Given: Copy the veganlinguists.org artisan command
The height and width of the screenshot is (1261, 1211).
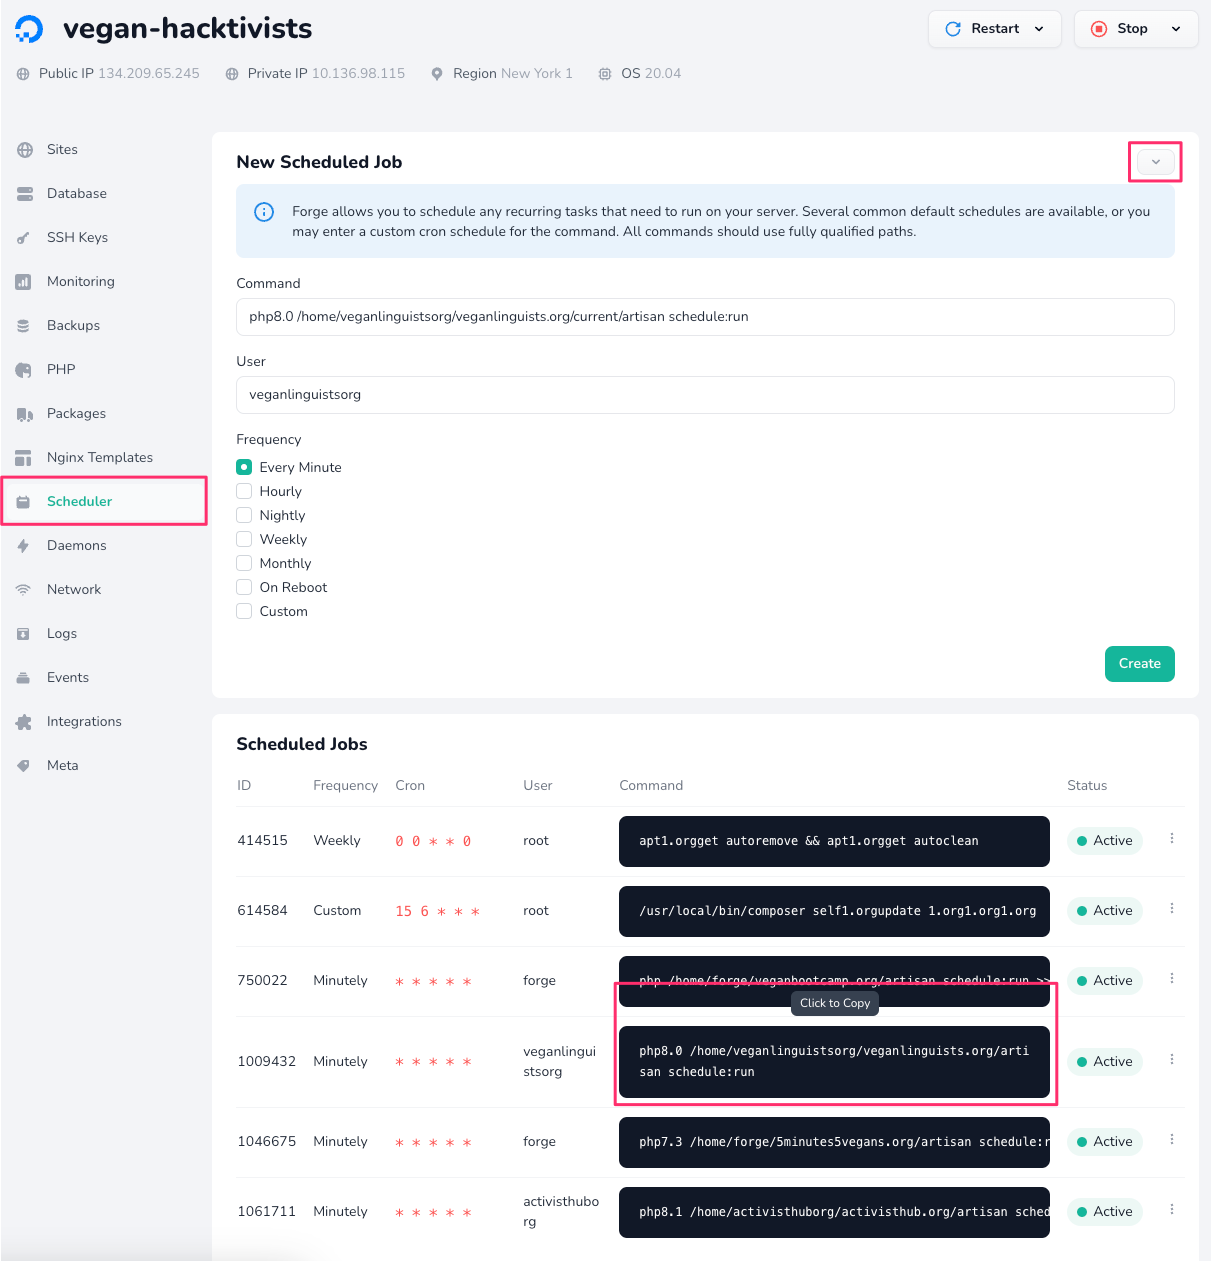Looking at the screenshot, I should click(834, 1062).
